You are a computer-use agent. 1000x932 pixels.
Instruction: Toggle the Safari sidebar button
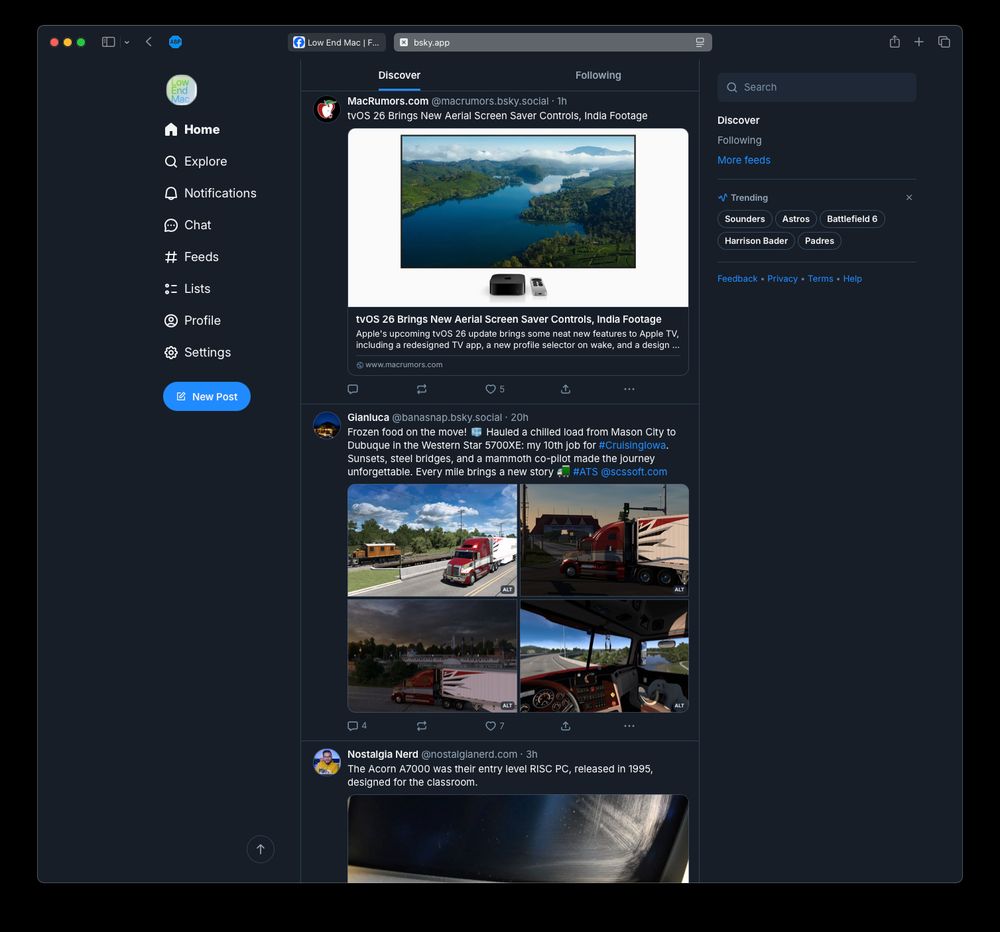(108, 42)
